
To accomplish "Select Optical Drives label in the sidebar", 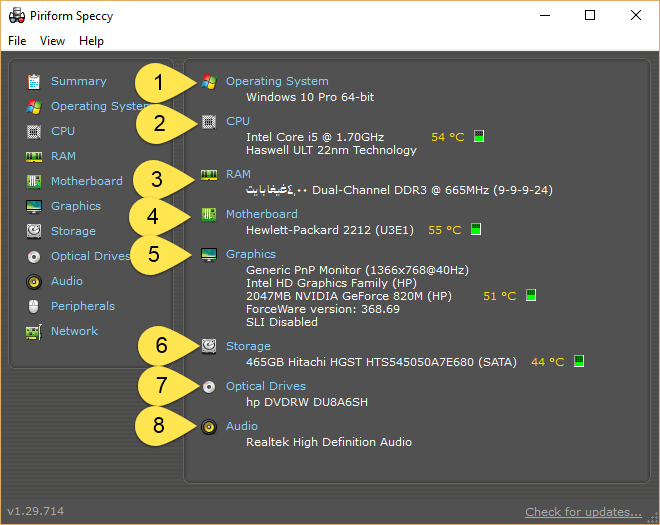I will (x=90, y=256).
